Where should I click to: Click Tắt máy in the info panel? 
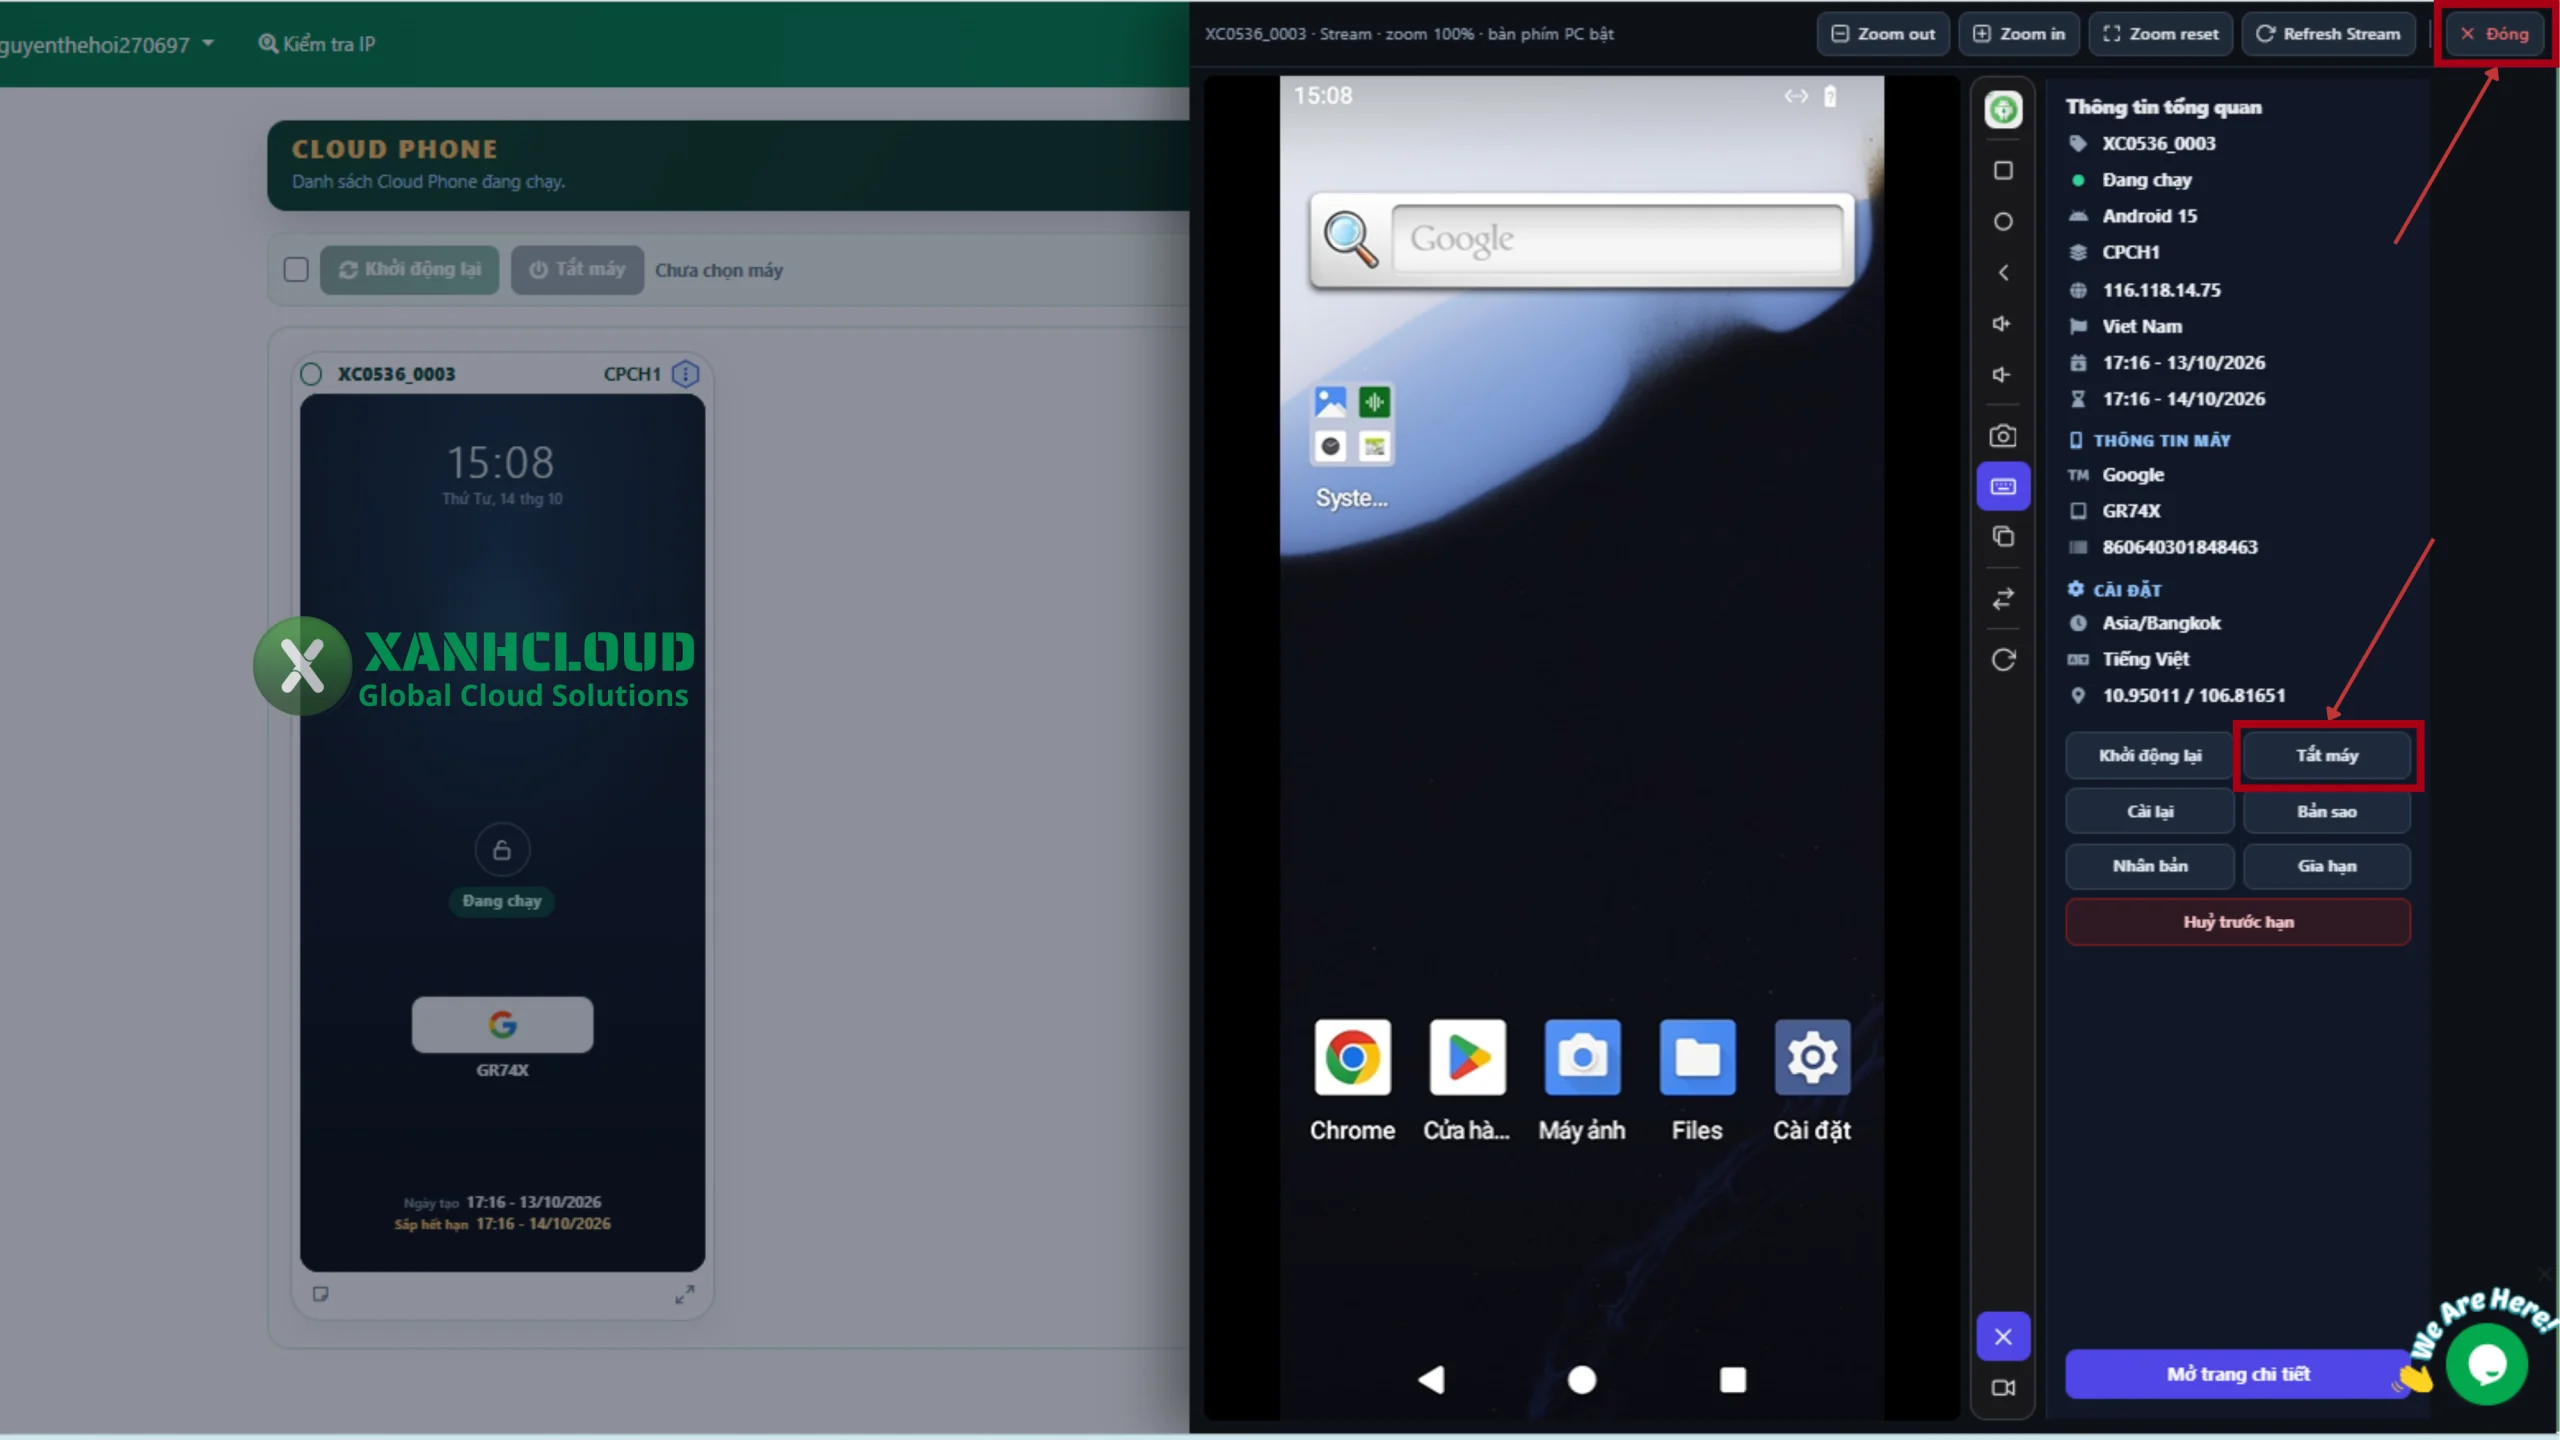click(2327, 756)
